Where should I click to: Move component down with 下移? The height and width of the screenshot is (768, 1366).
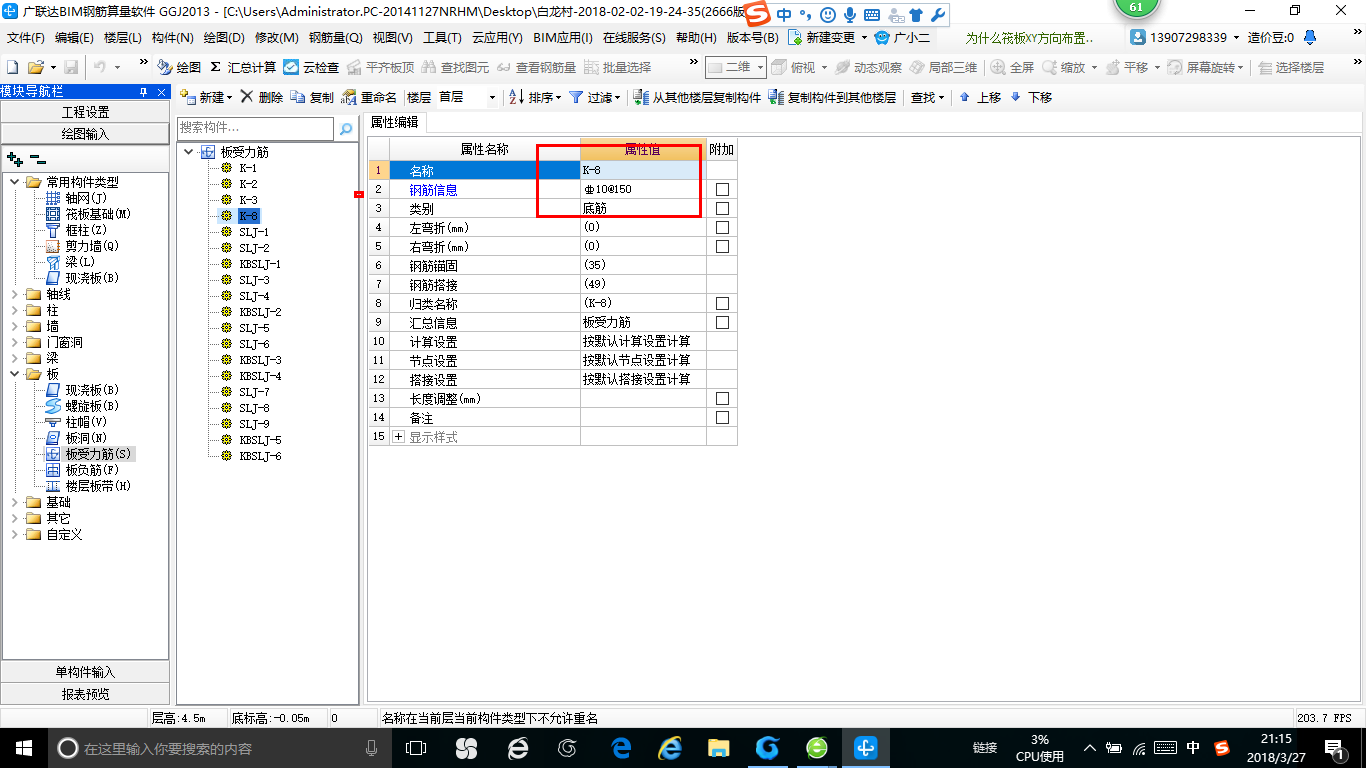click(1030, 97)
